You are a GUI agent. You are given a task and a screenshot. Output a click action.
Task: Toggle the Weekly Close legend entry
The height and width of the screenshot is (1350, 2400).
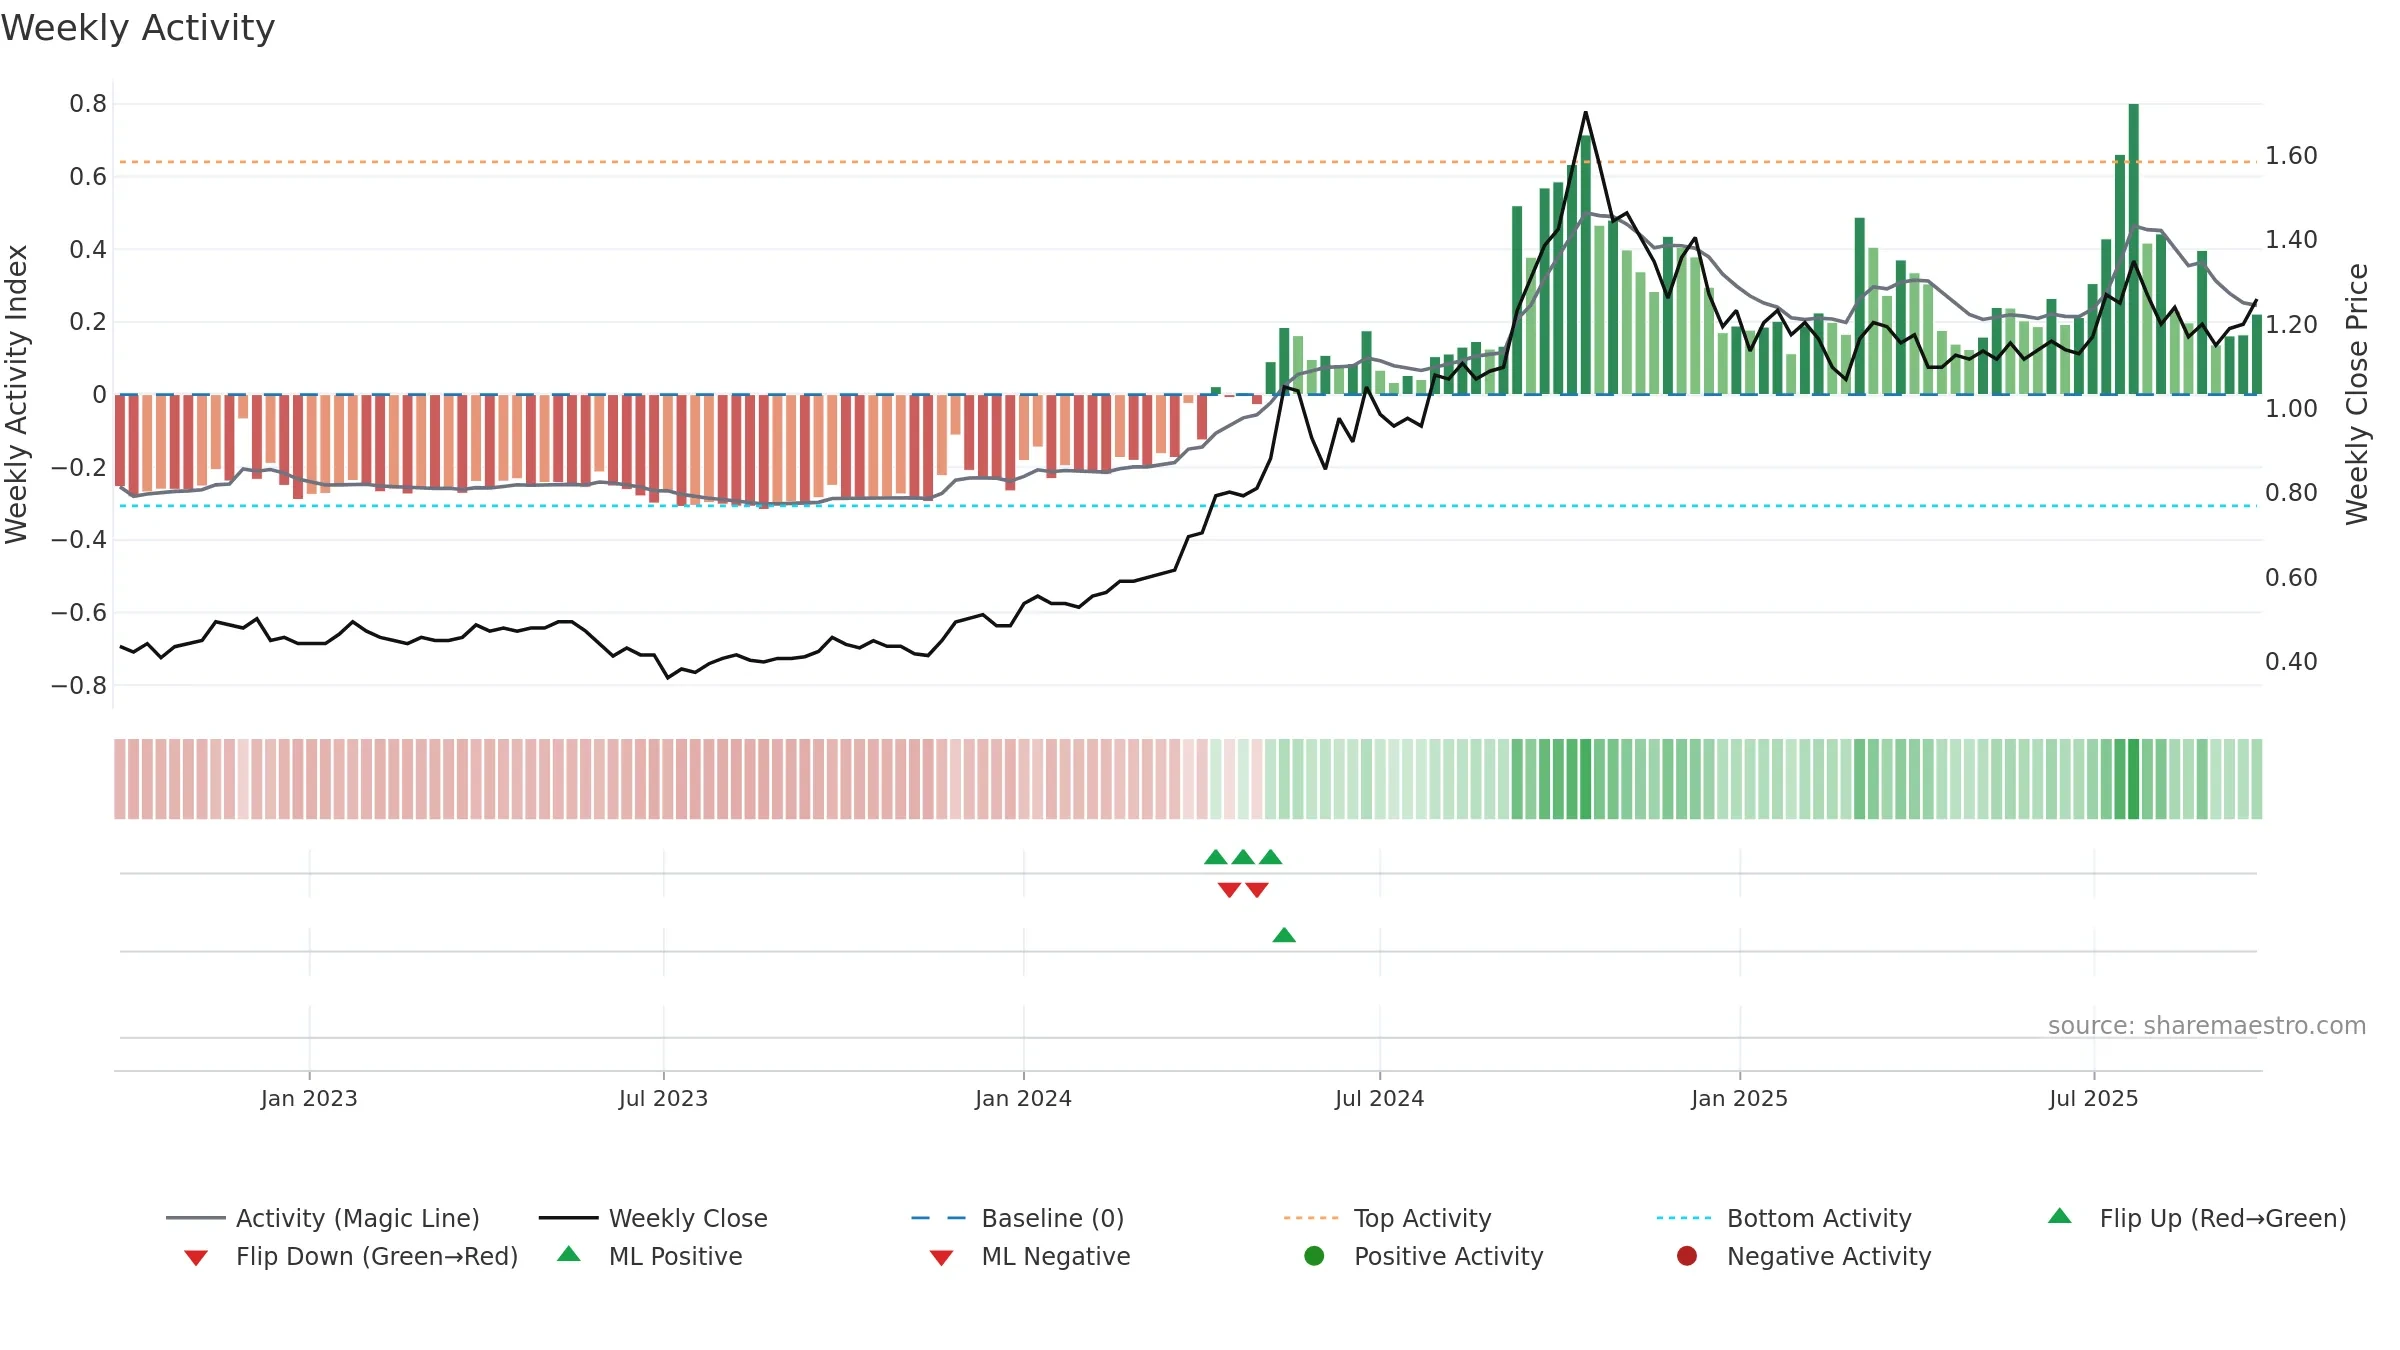(x=653, y=1218)
